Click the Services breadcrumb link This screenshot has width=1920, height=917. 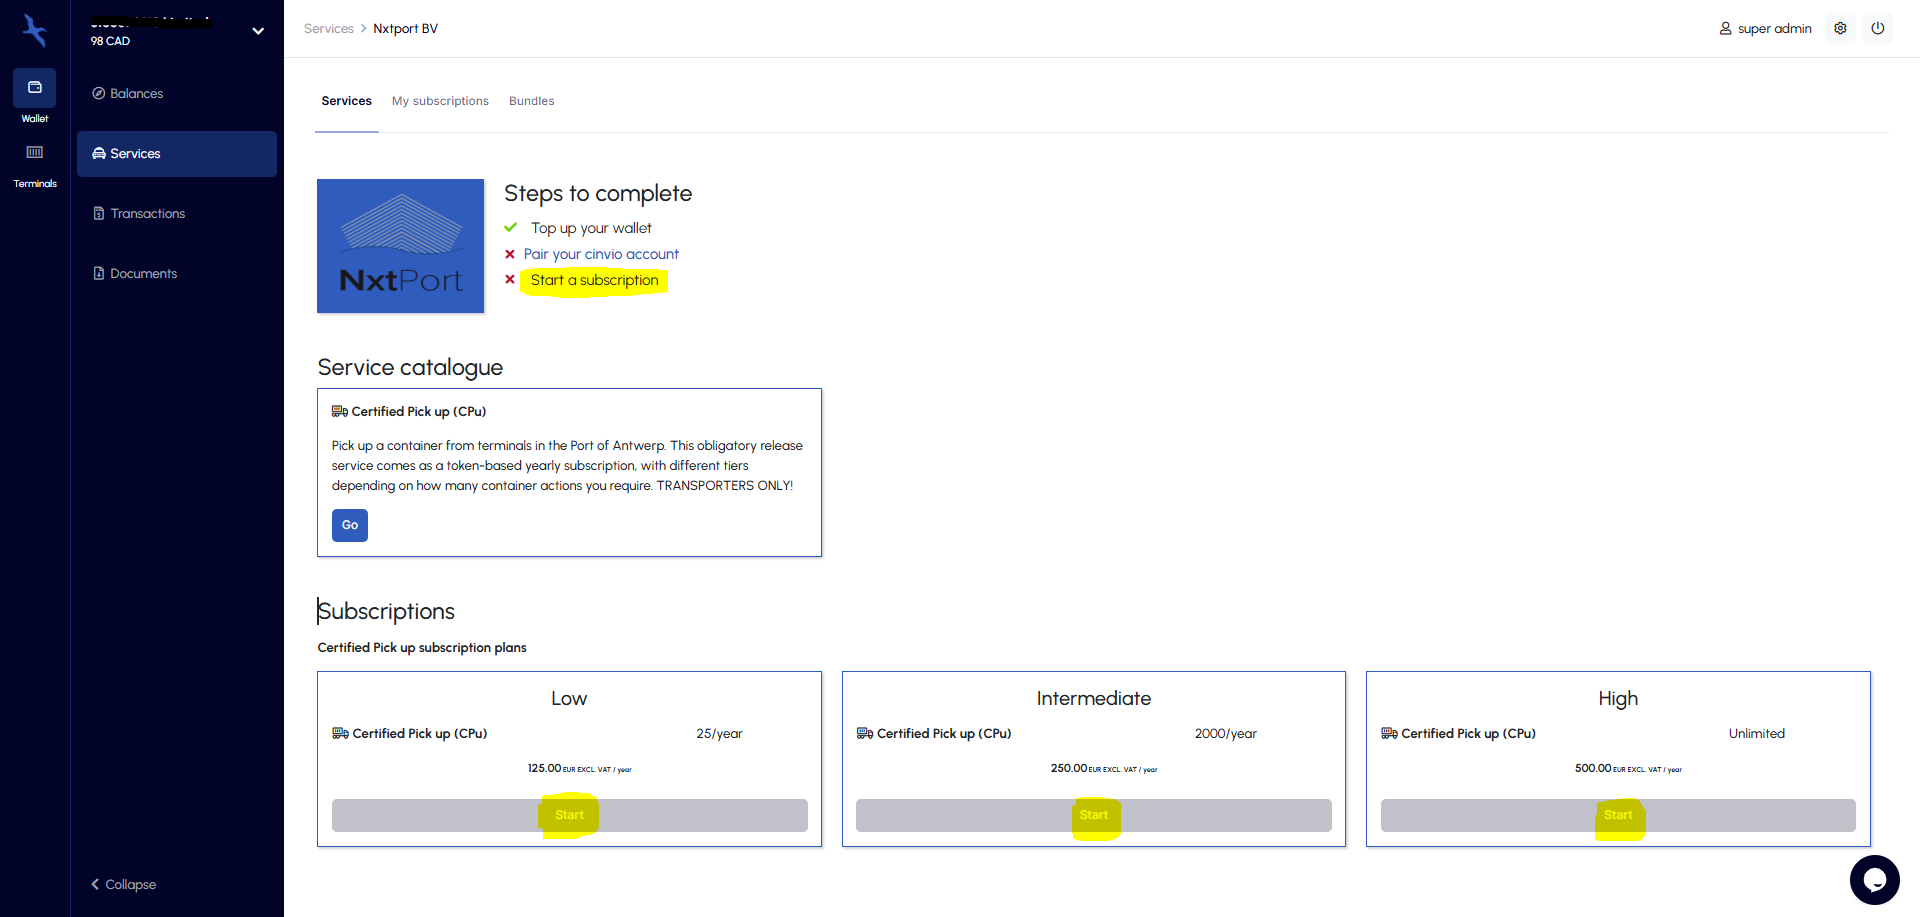pos(329,29)
